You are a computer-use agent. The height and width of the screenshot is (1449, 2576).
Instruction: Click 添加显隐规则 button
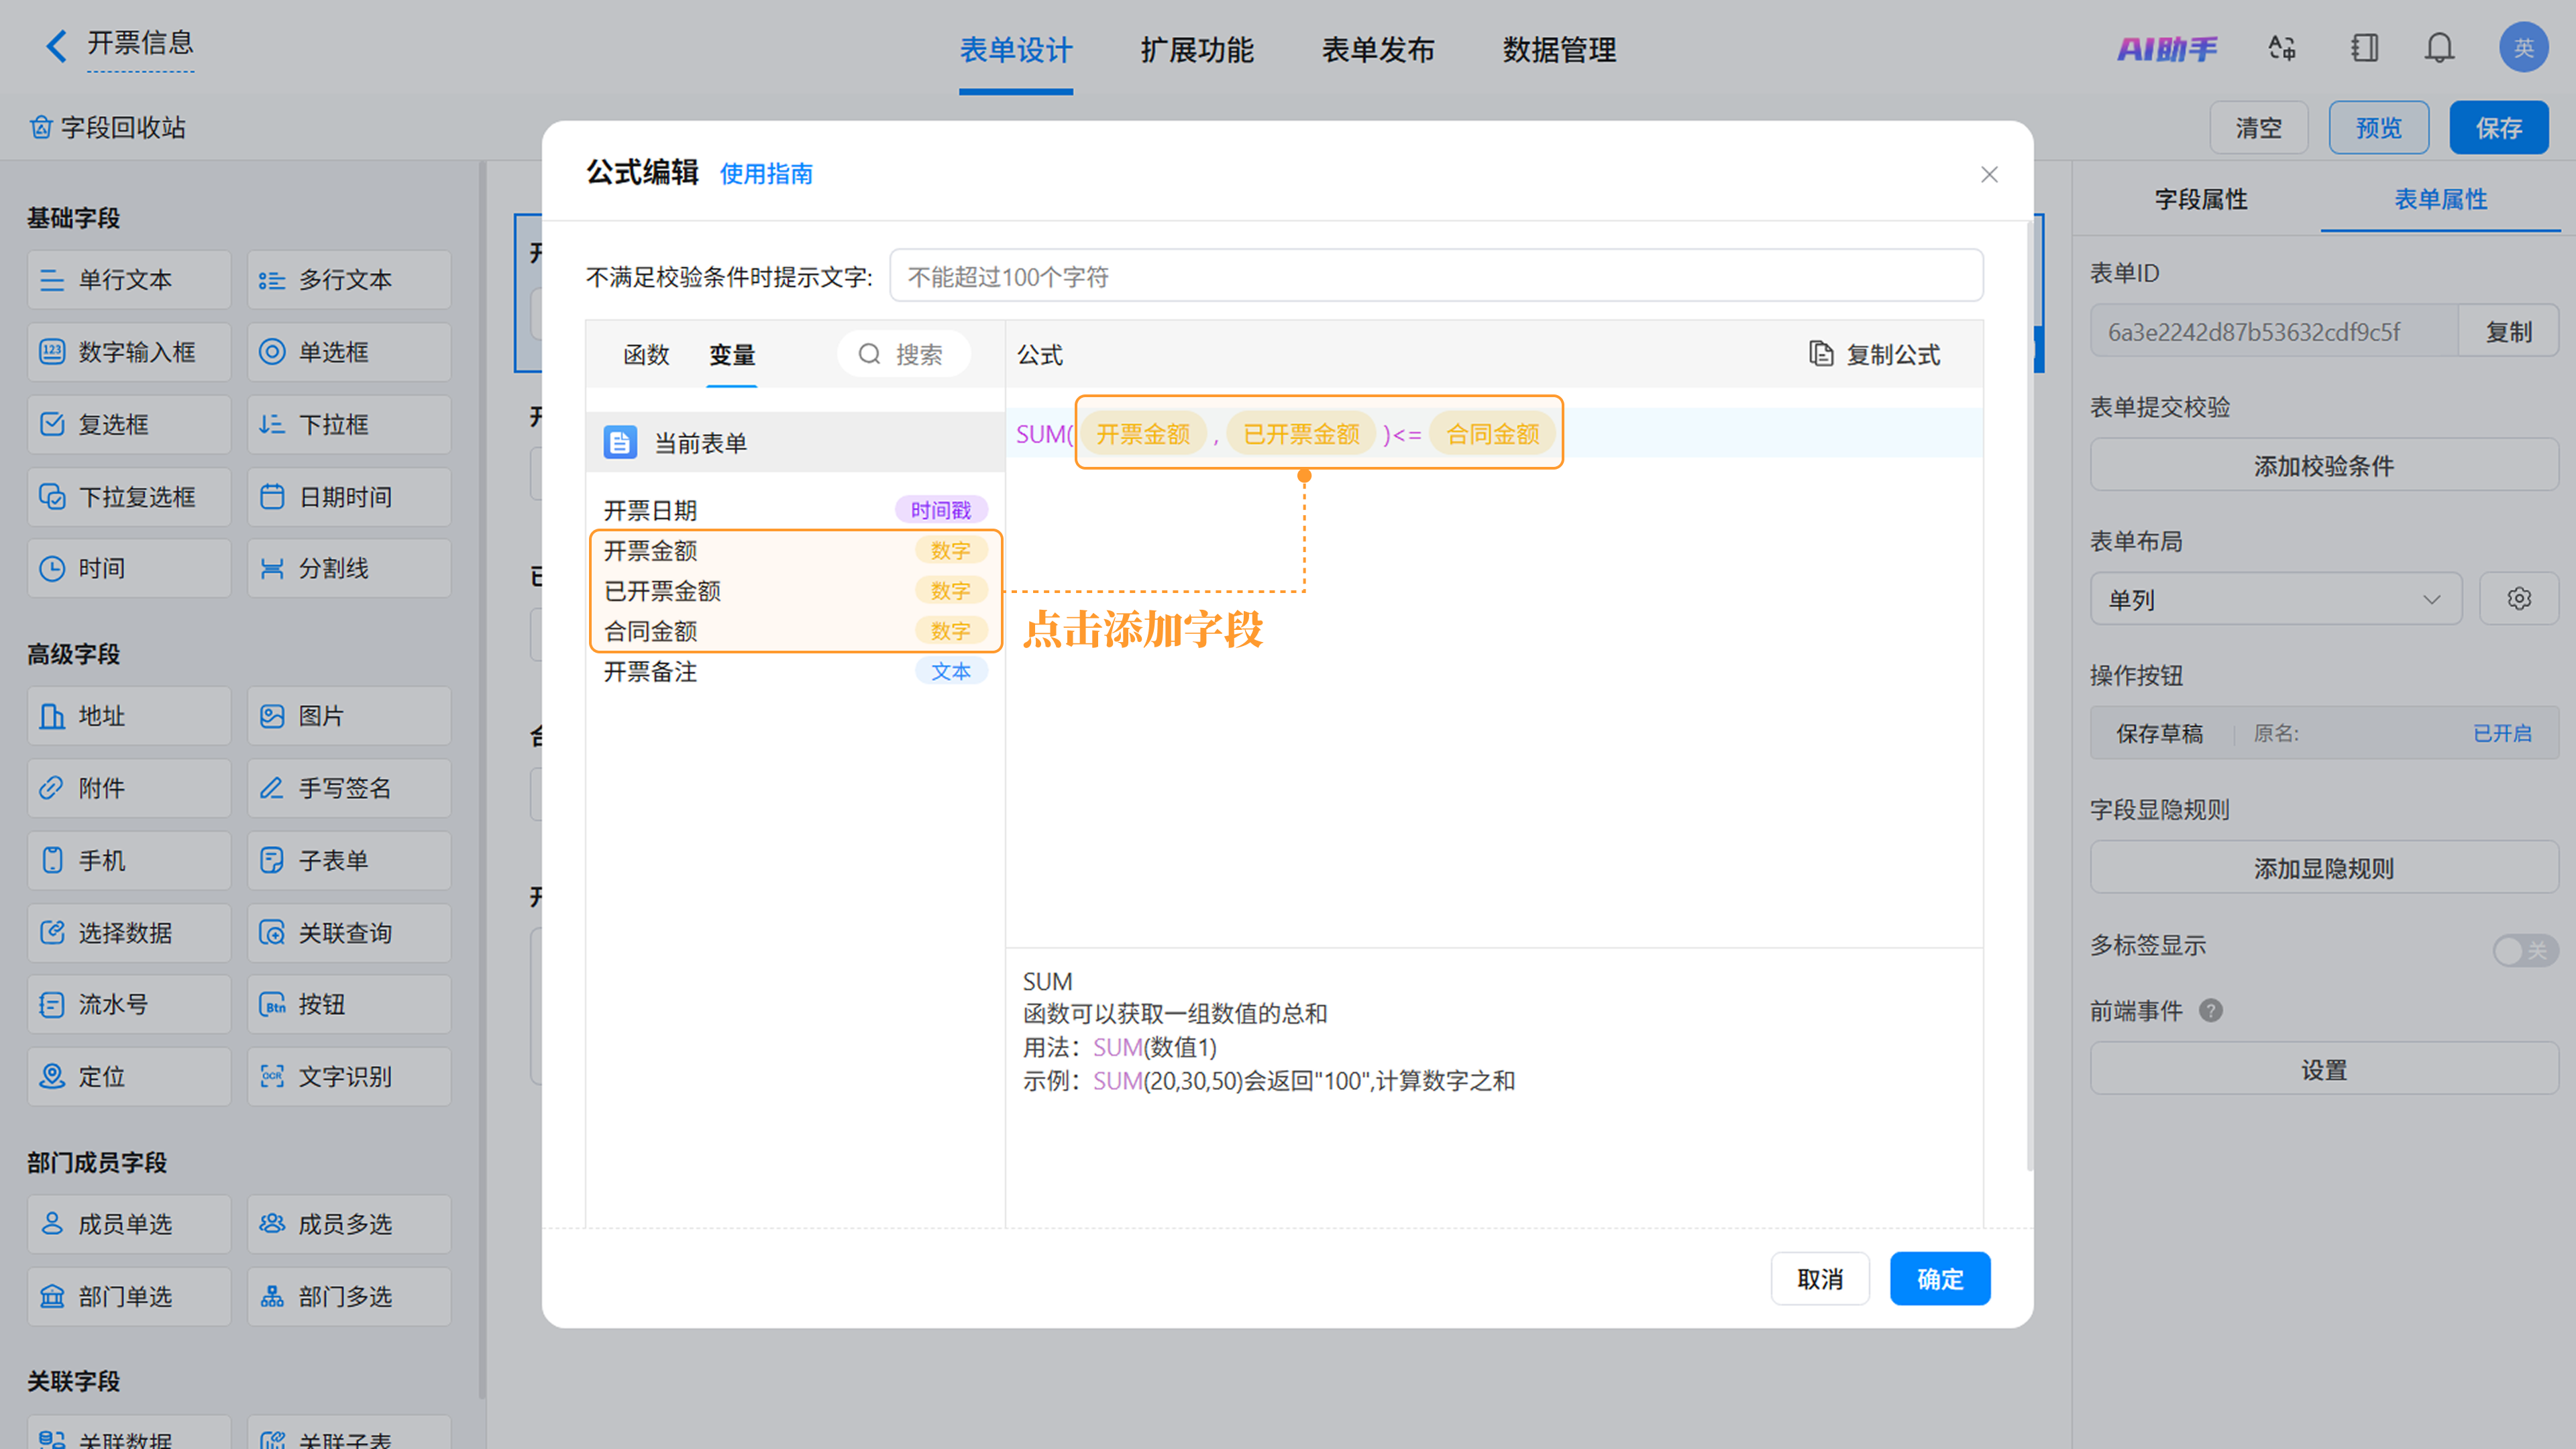(2324, 868)
